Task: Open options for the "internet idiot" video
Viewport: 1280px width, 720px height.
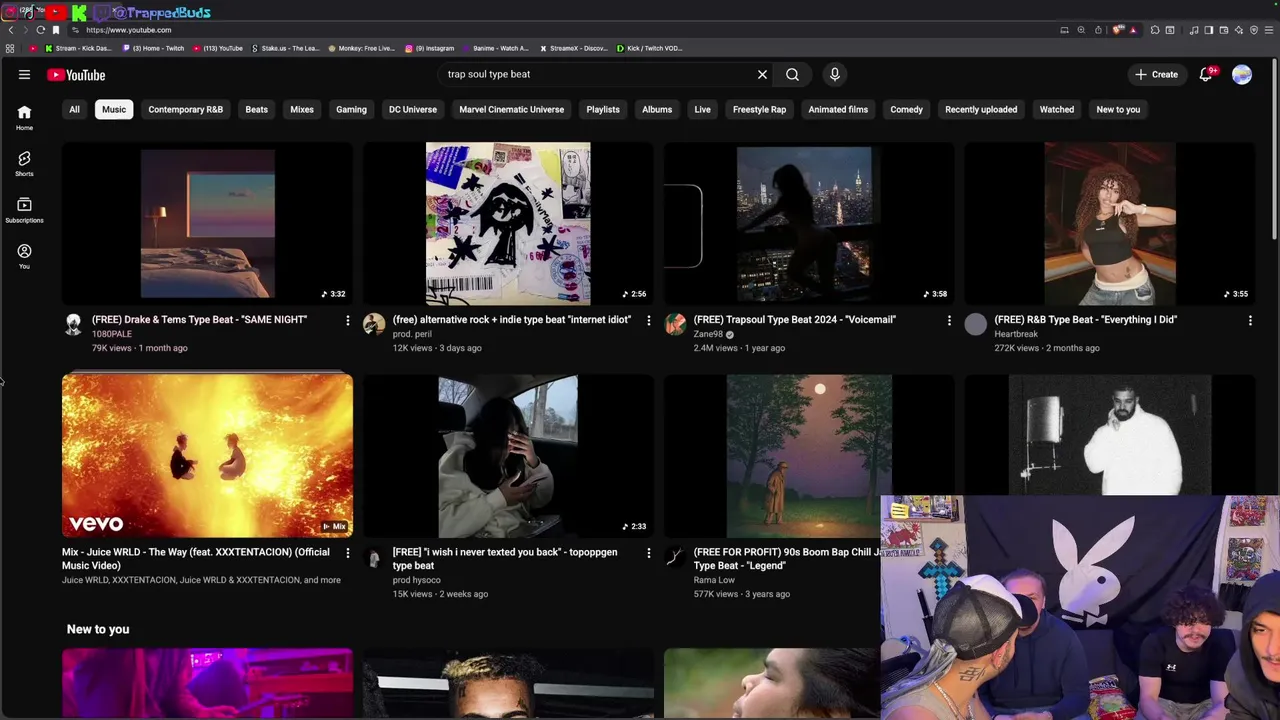Action: [648, 320]
